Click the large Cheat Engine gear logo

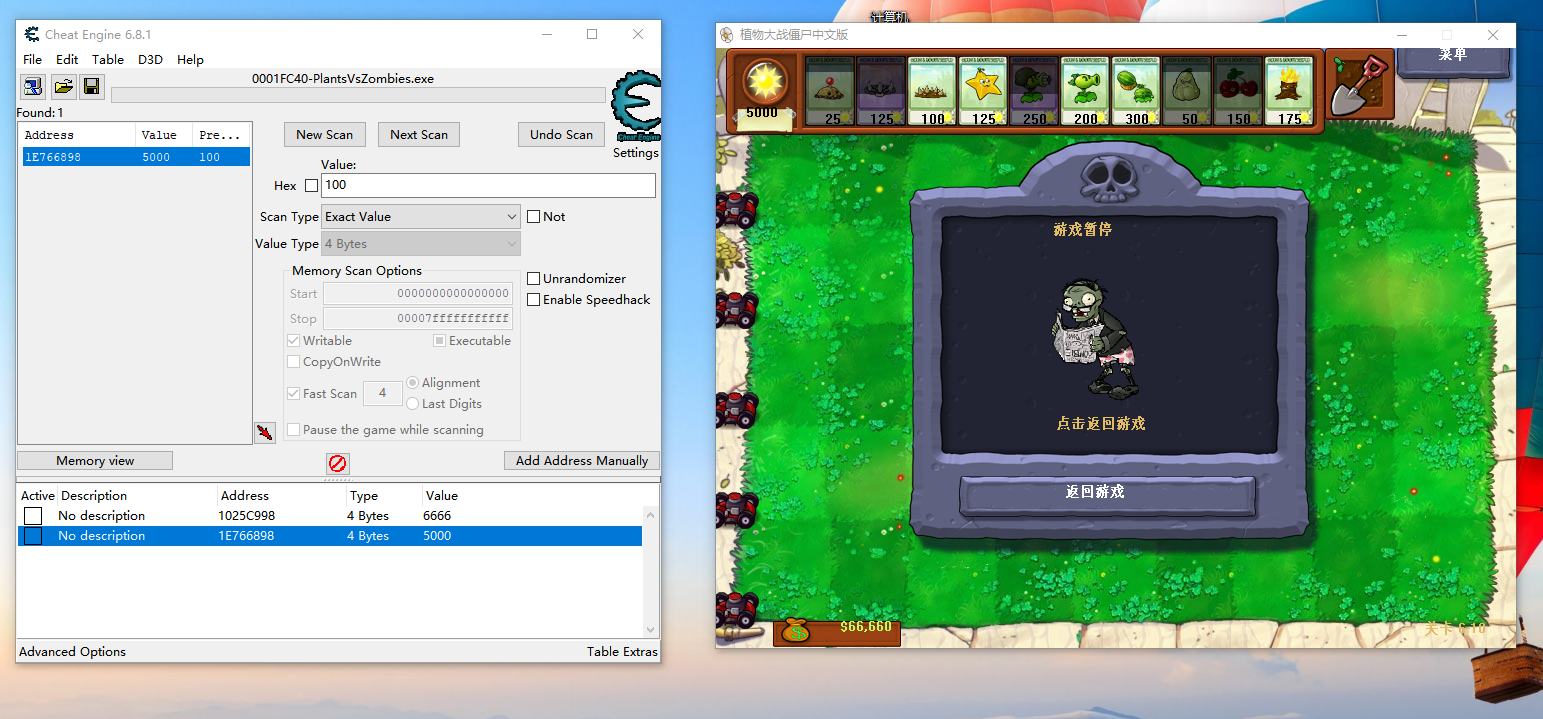click(x=635, y=108)
